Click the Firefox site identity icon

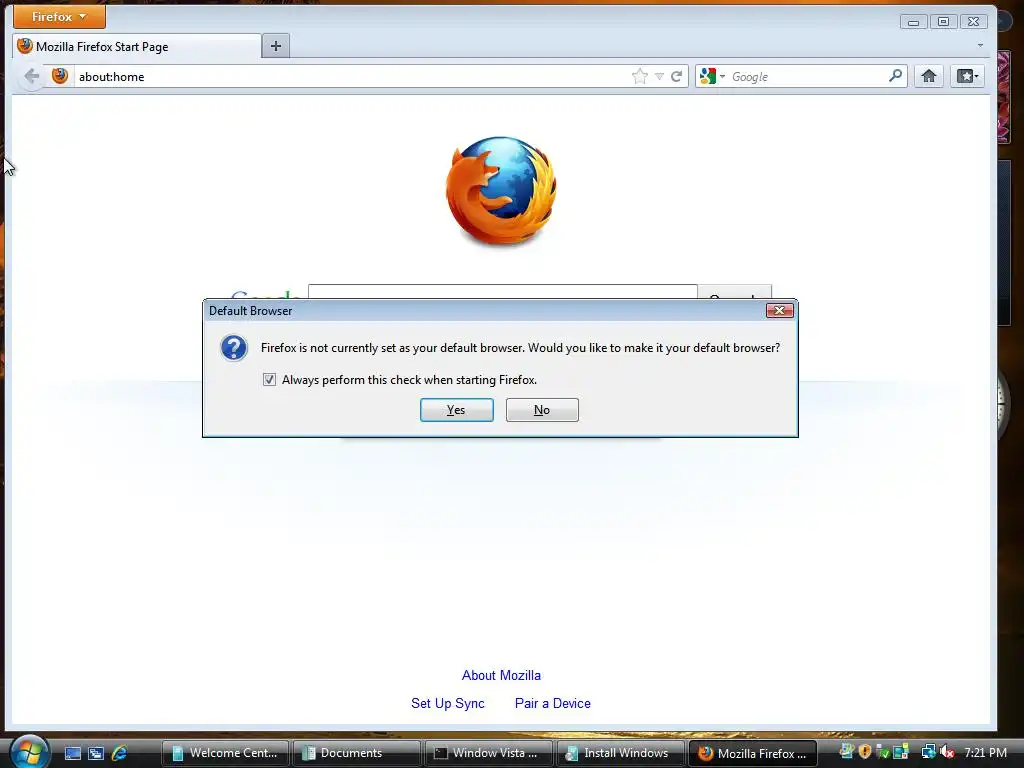click(x=60, y=76)
